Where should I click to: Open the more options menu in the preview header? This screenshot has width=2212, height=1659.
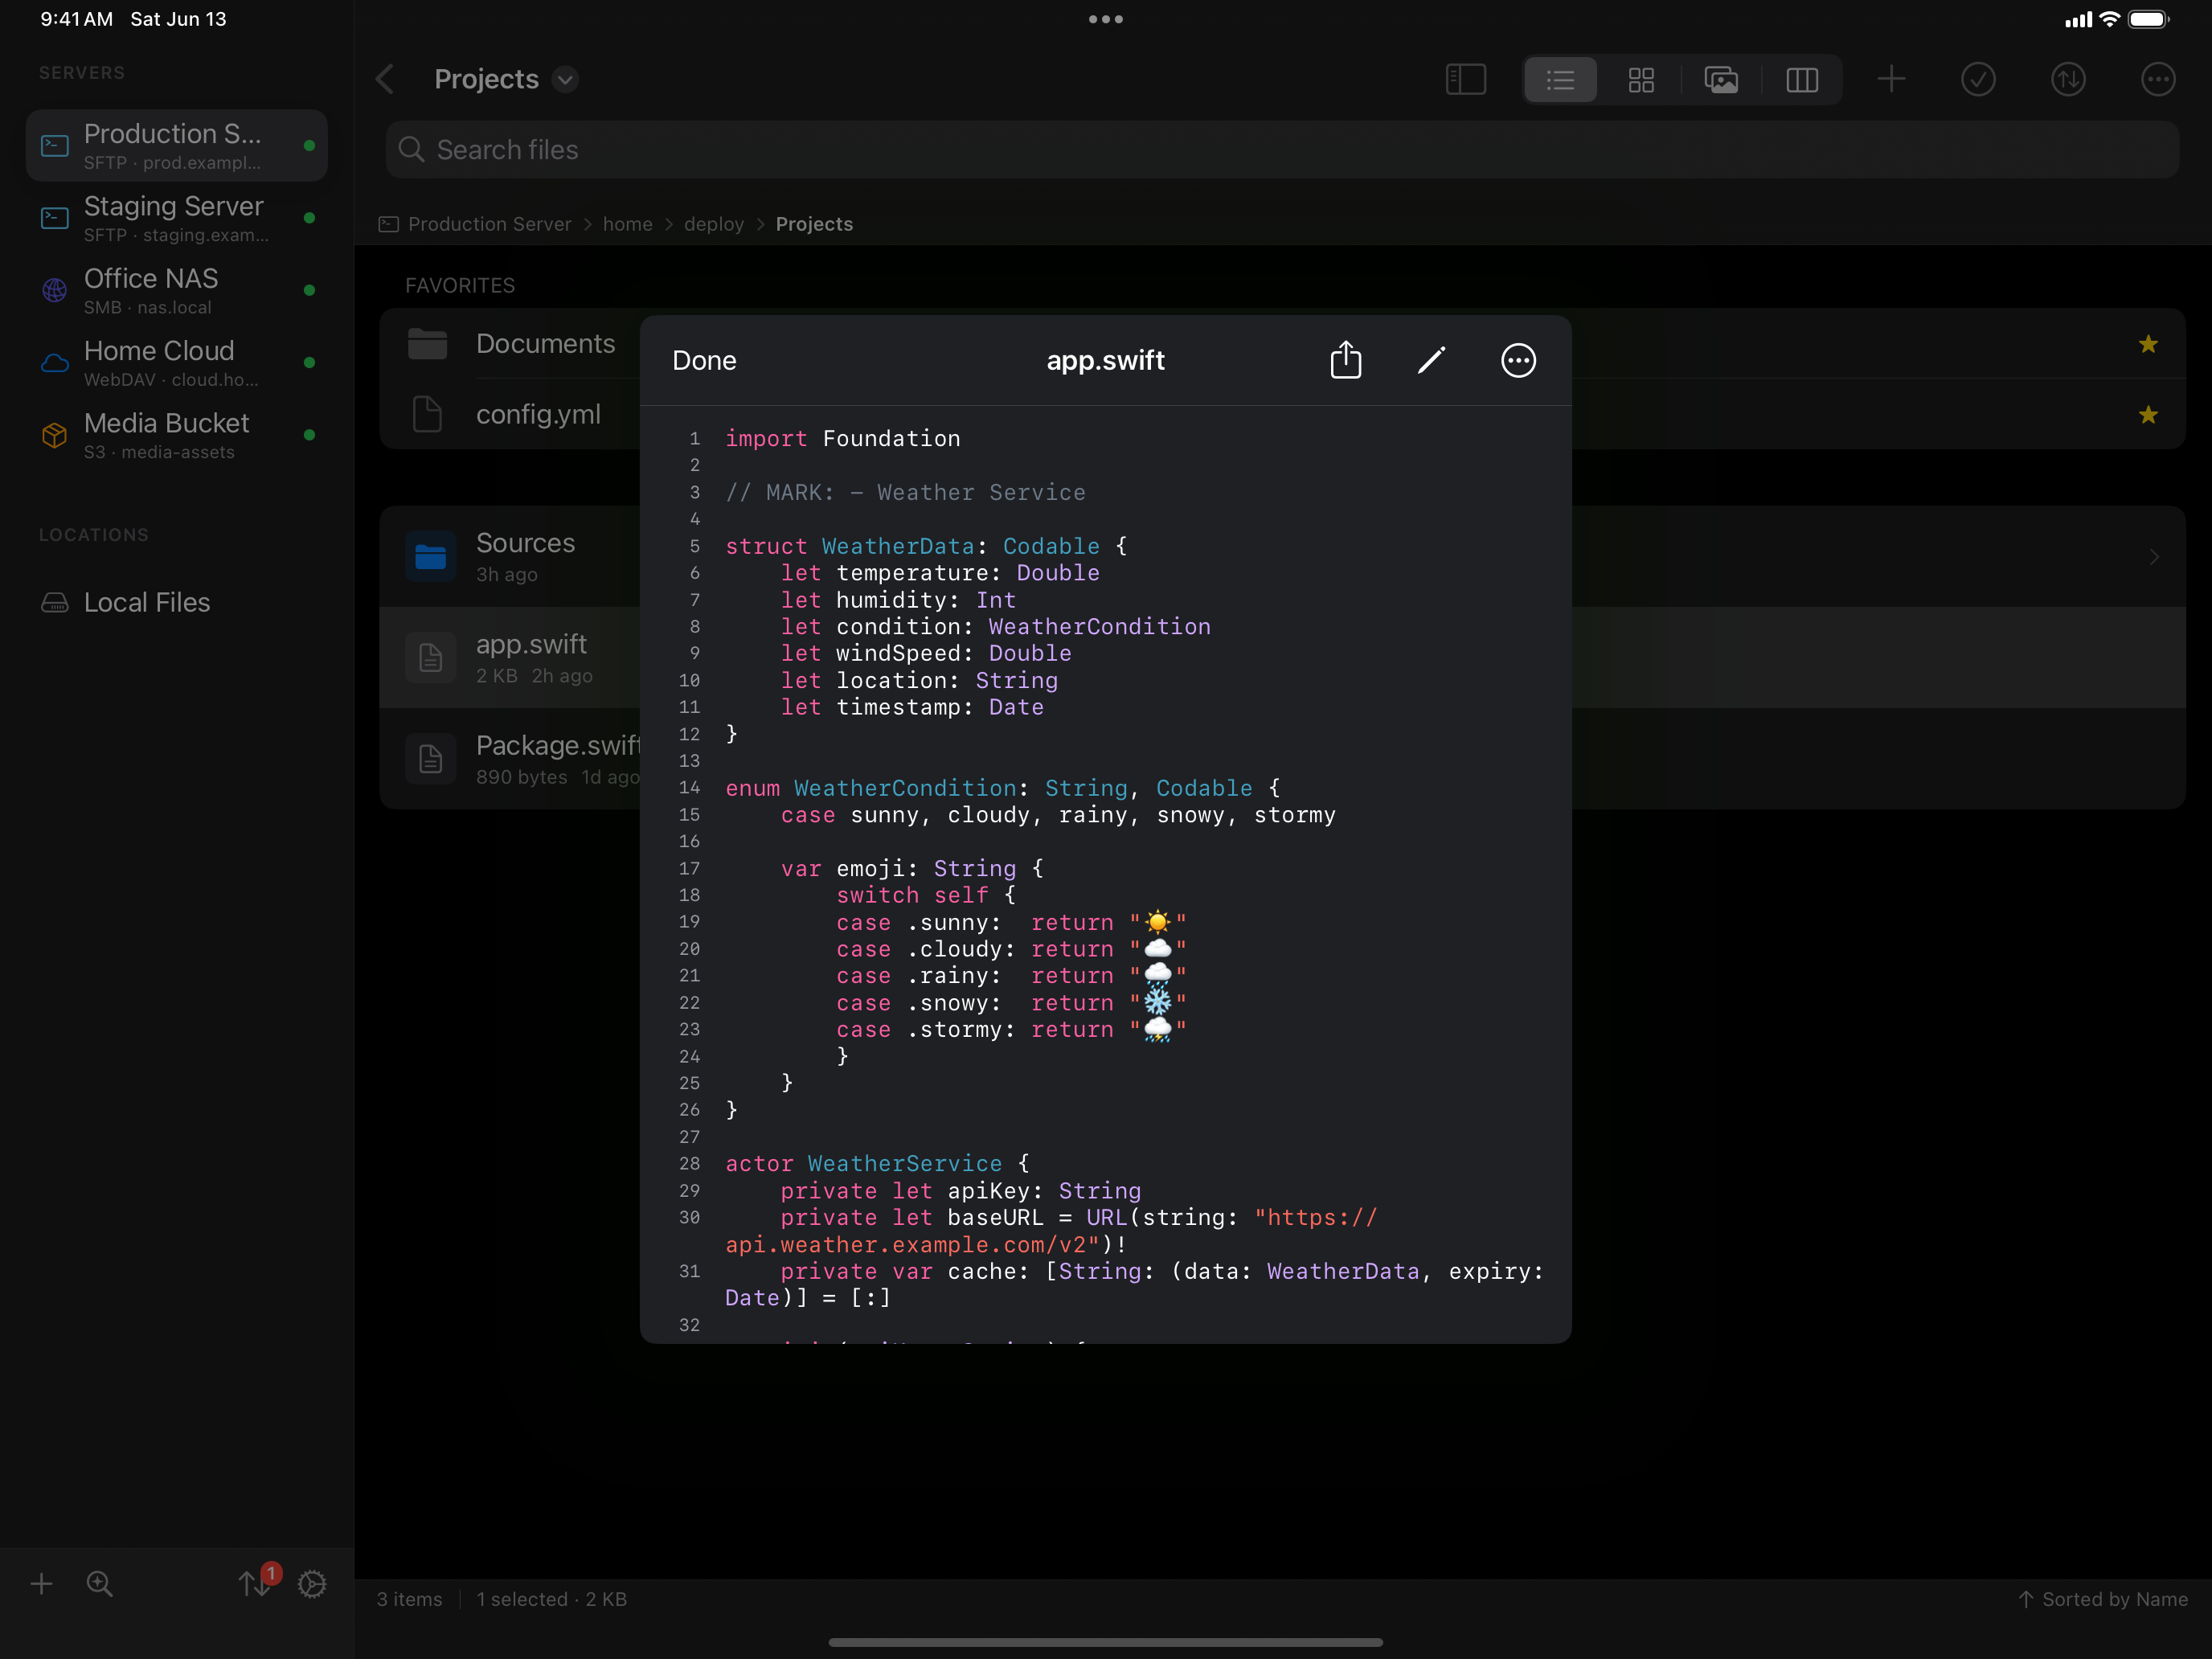coord(1518,360)
